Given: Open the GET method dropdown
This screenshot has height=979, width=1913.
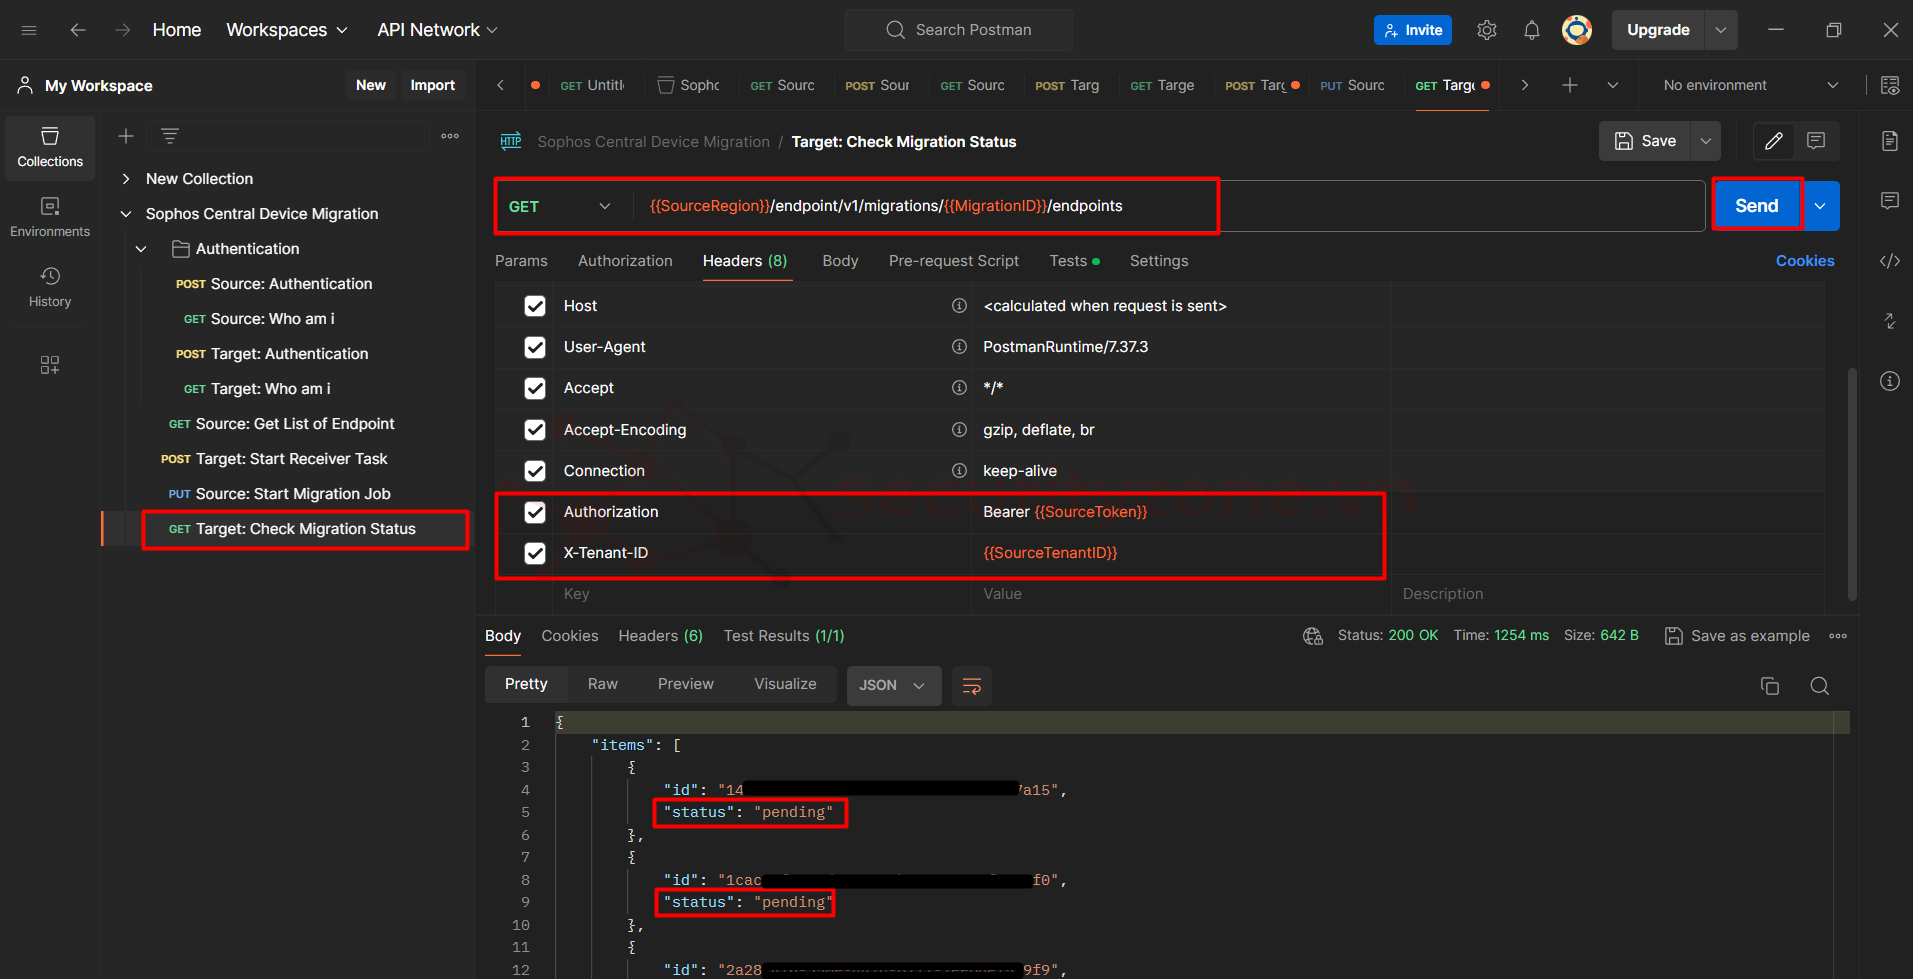Looking at the screenshot, I should tap(560, 206).
